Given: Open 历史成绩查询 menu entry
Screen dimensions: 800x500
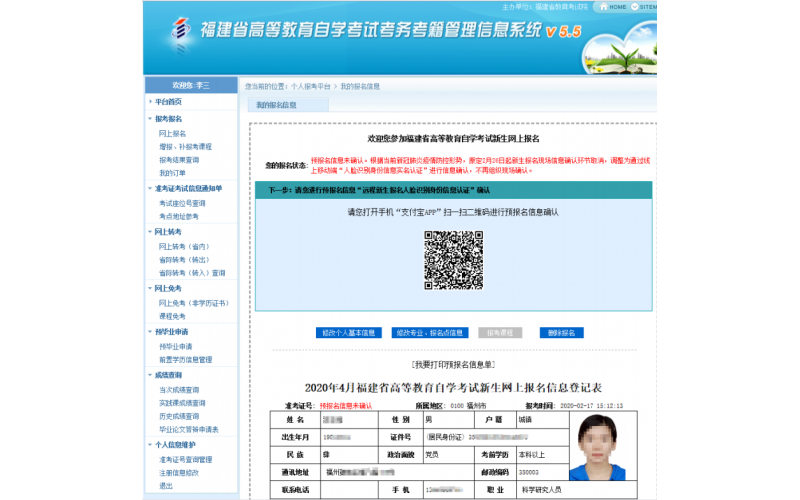Looking at the screenshot, I should (179, 416).
